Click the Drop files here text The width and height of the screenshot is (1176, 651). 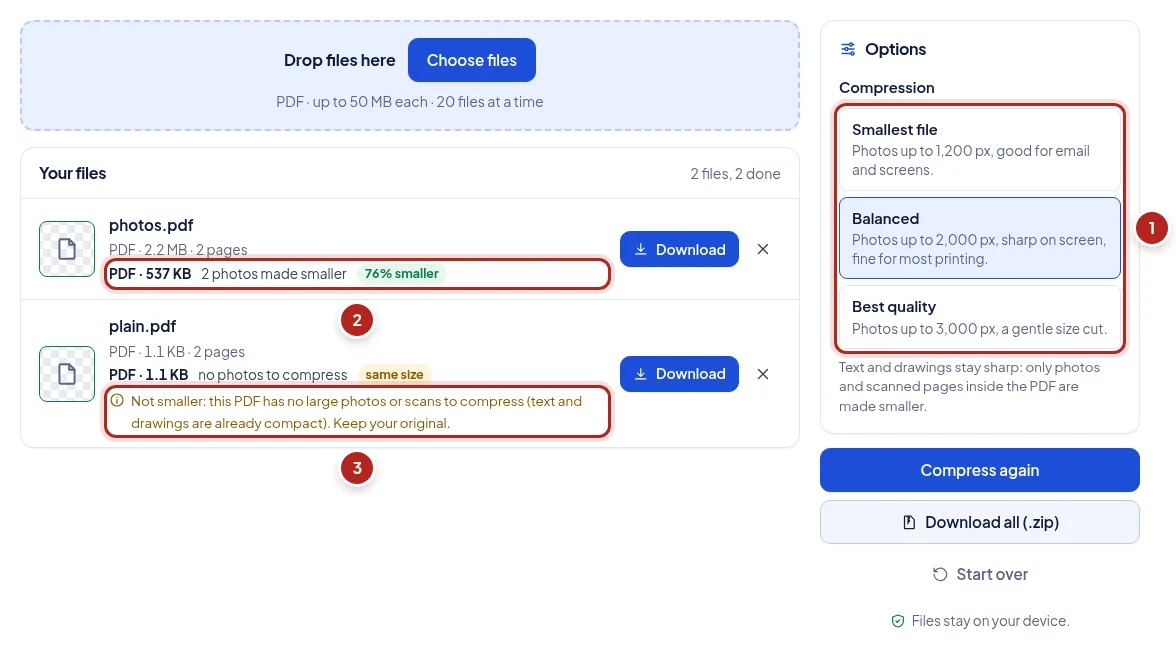[340, 60]
